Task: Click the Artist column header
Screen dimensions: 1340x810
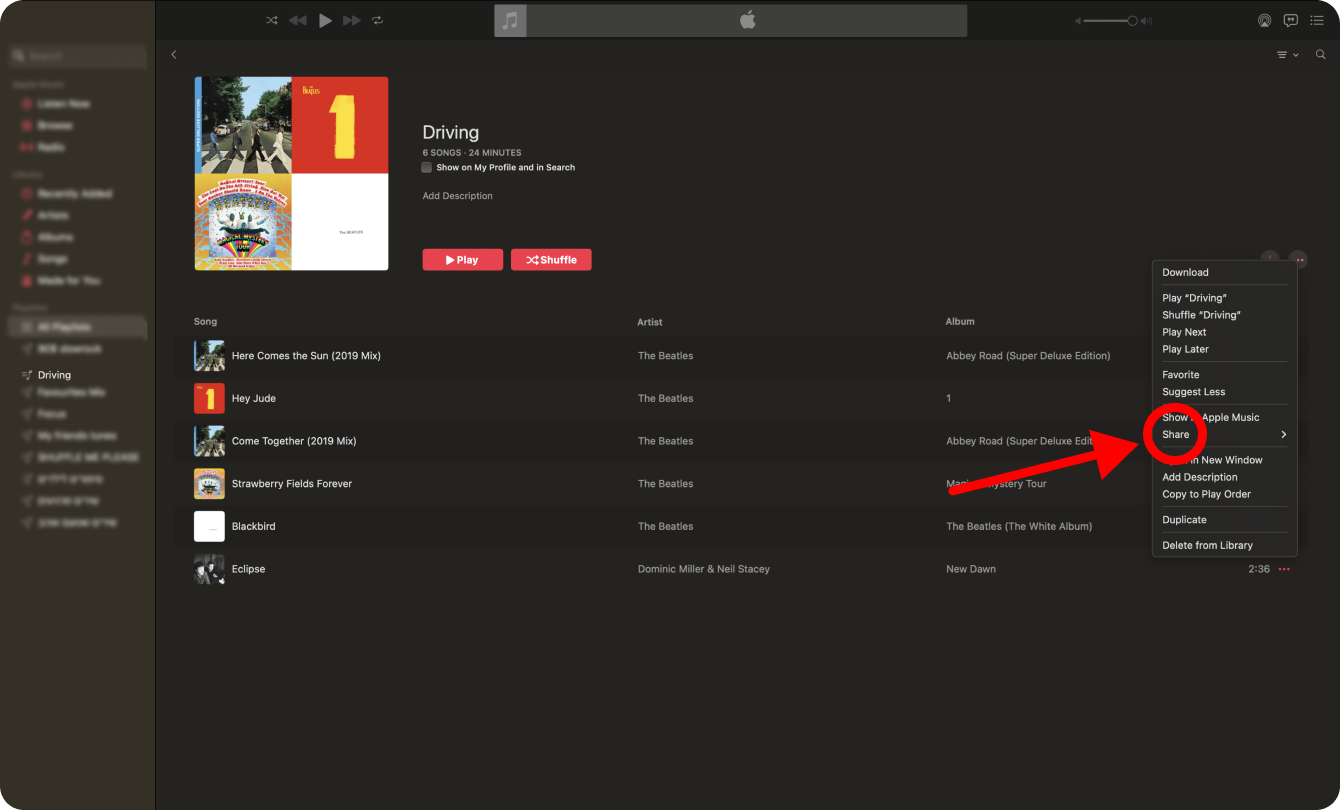Action: tap(650, 322)
